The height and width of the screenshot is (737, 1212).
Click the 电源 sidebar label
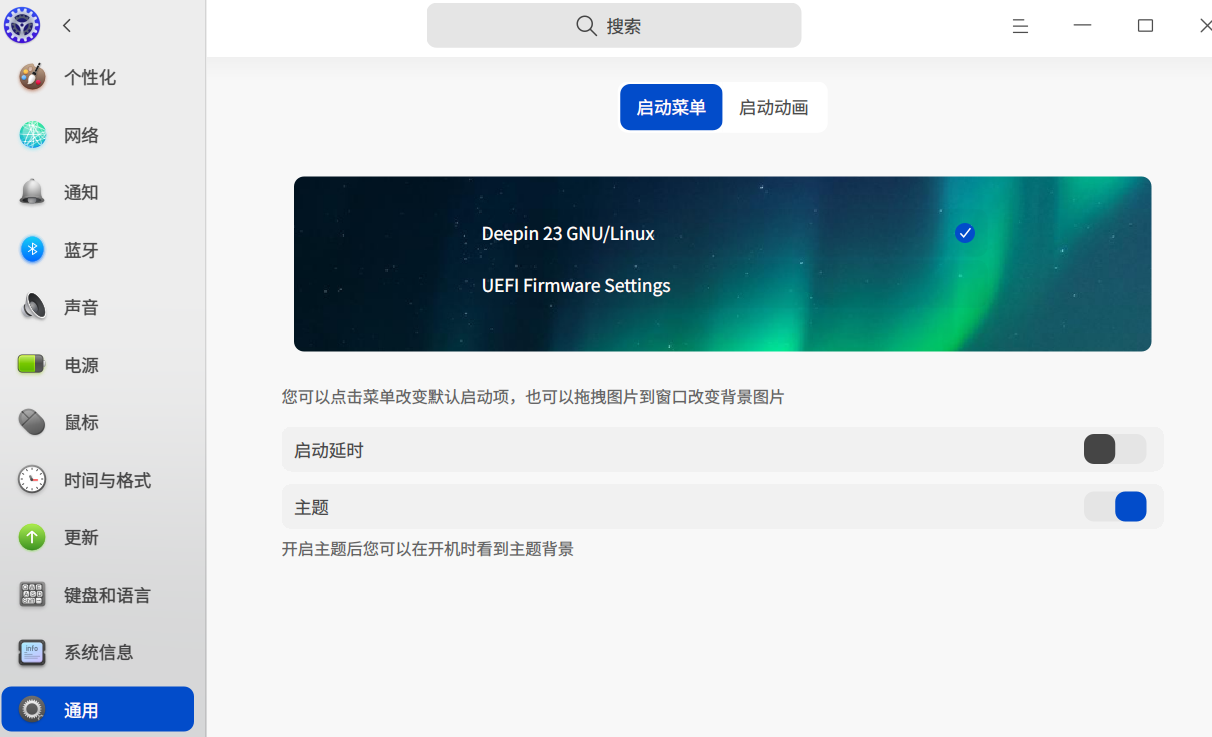tap(81, 365)
